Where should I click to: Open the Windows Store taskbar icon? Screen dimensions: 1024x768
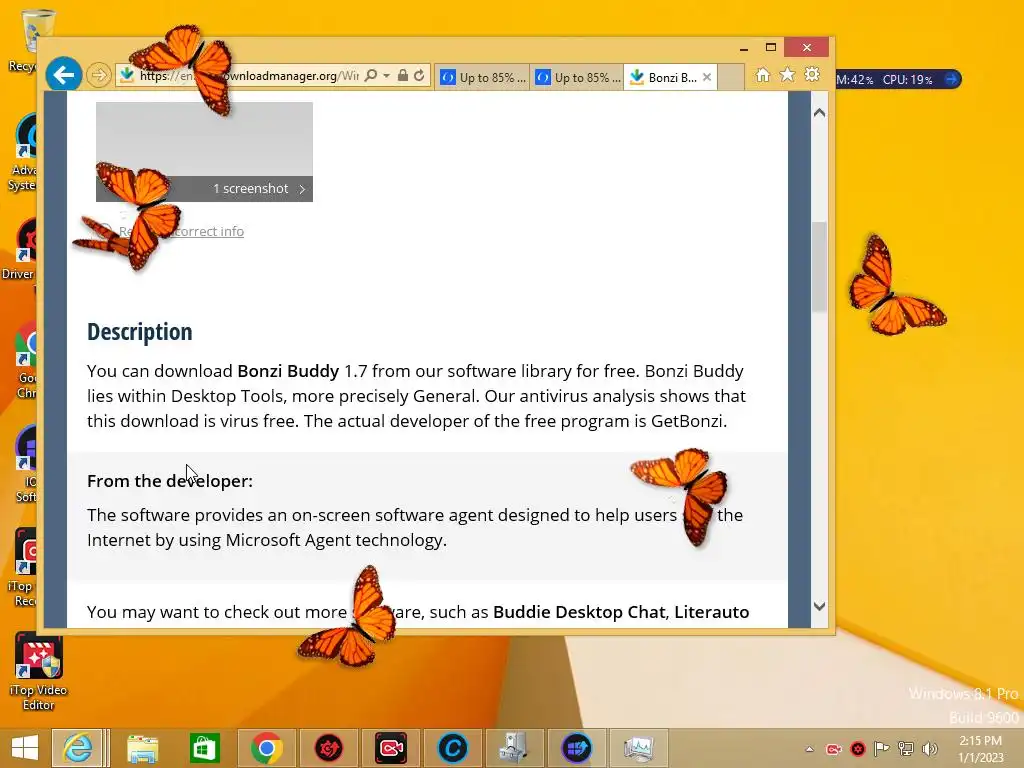(x=204, y=748)
